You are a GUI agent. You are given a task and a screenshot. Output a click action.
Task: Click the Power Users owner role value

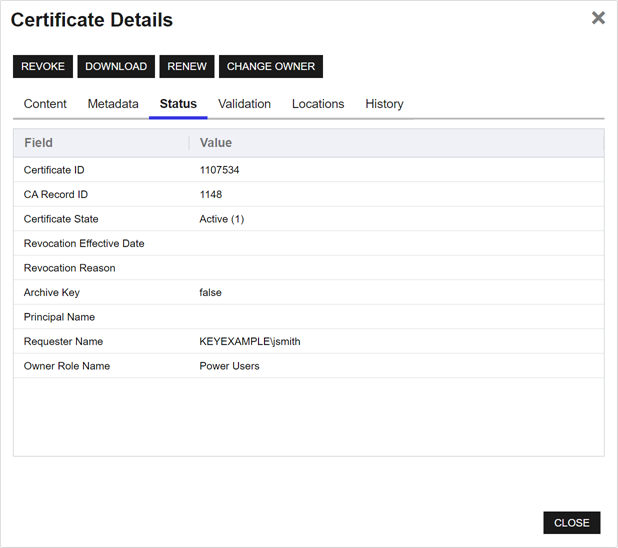coord(230,366)
